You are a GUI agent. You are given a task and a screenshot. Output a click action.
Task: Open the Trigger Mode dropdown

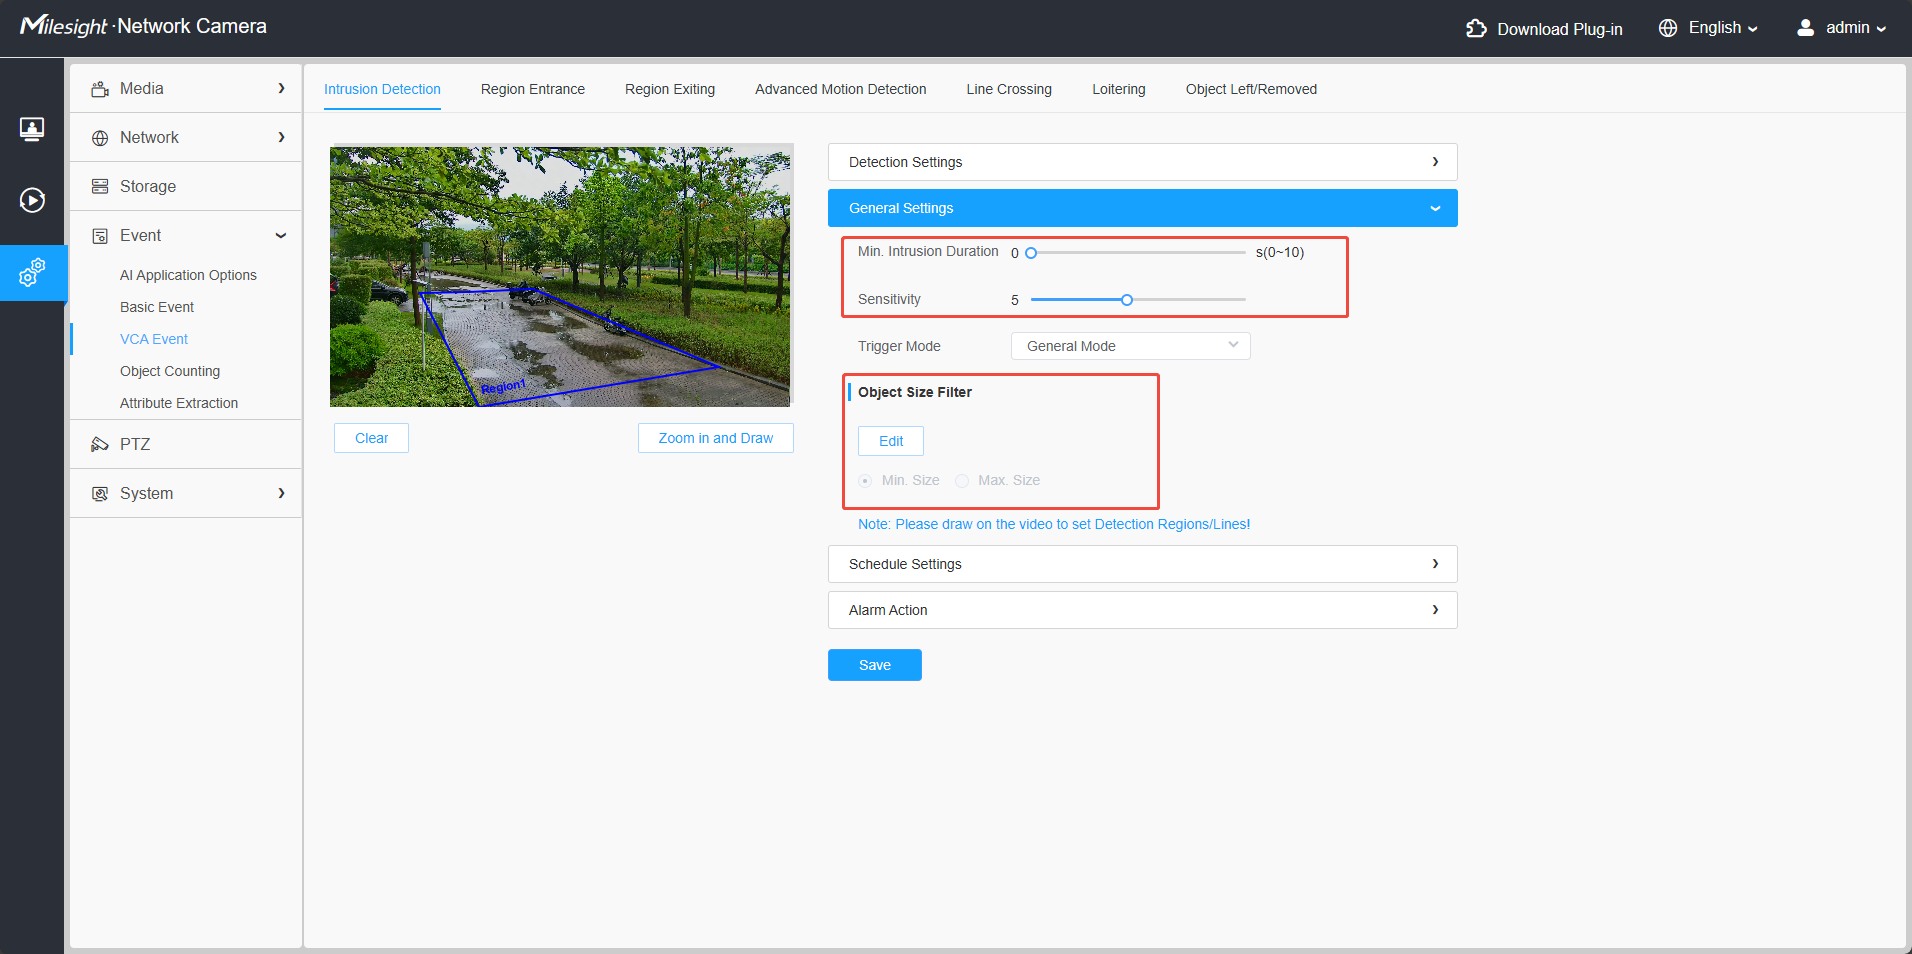tap(1131, 346)
